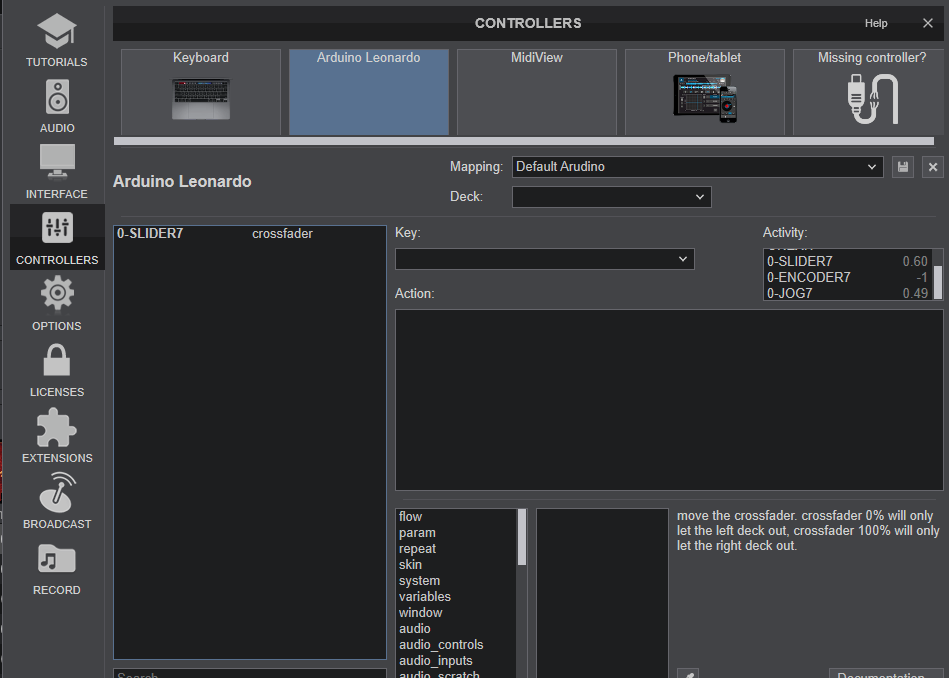The width and height of the screenshot is (949, 678).
Task: Open the Mapping dropdown showing Default Arudino
Action: tap(696, 167)
